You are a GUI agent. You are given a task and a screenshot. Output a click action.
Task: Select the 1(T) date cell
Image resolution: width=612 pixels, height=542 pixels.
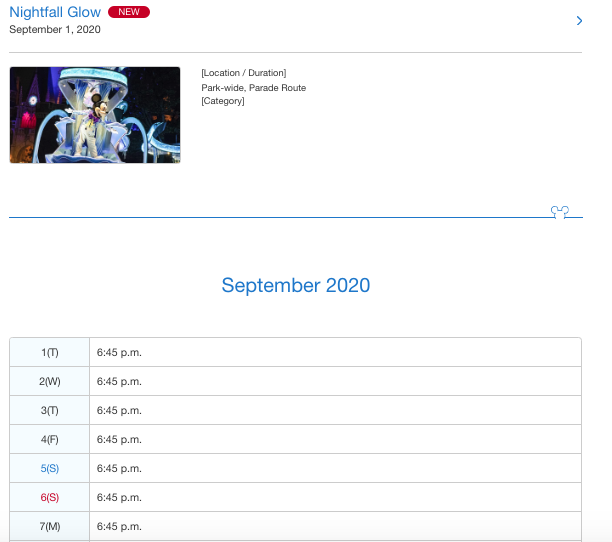(x=50, y=352)
